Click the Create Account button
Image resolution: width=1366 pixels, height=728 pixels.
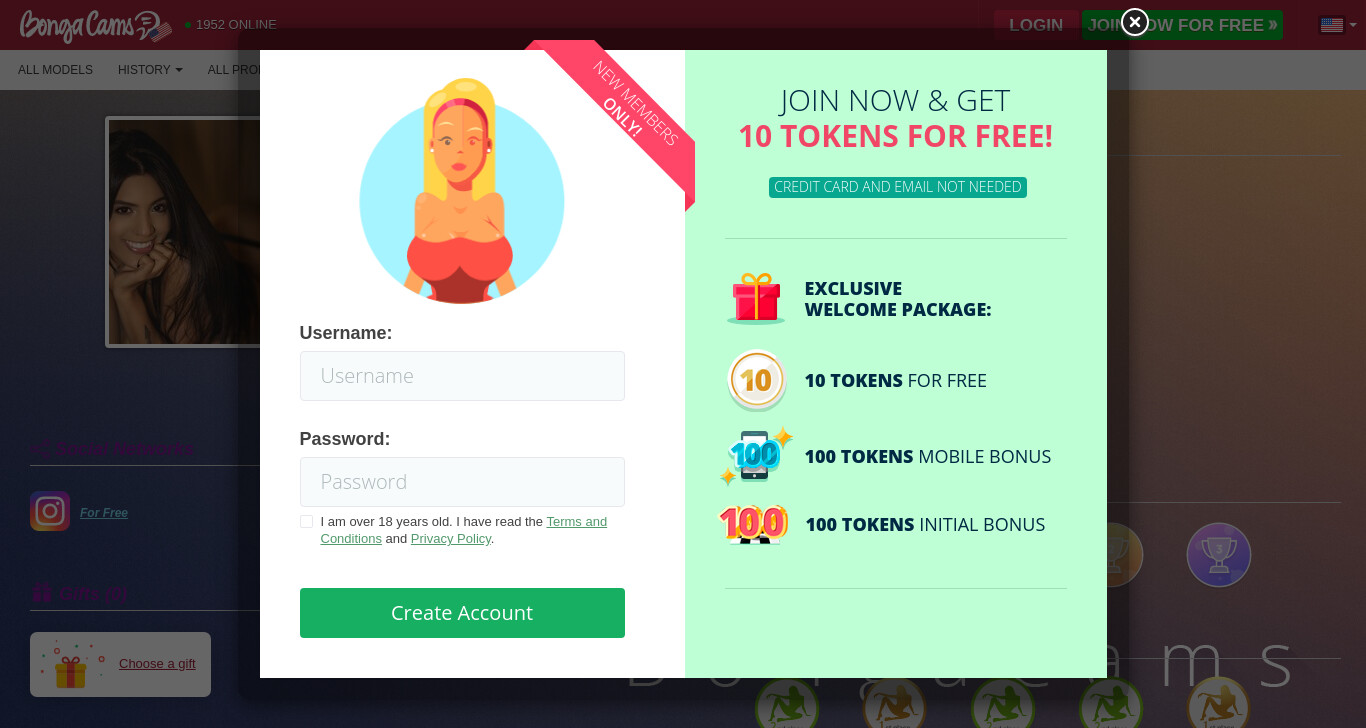point(462,613)
